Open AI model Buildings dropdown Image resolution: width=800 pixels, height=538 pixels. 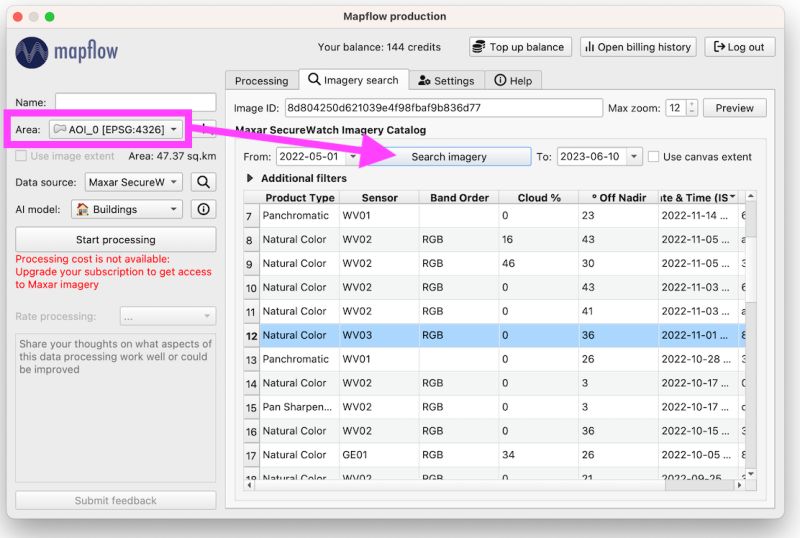click(127, 209)
